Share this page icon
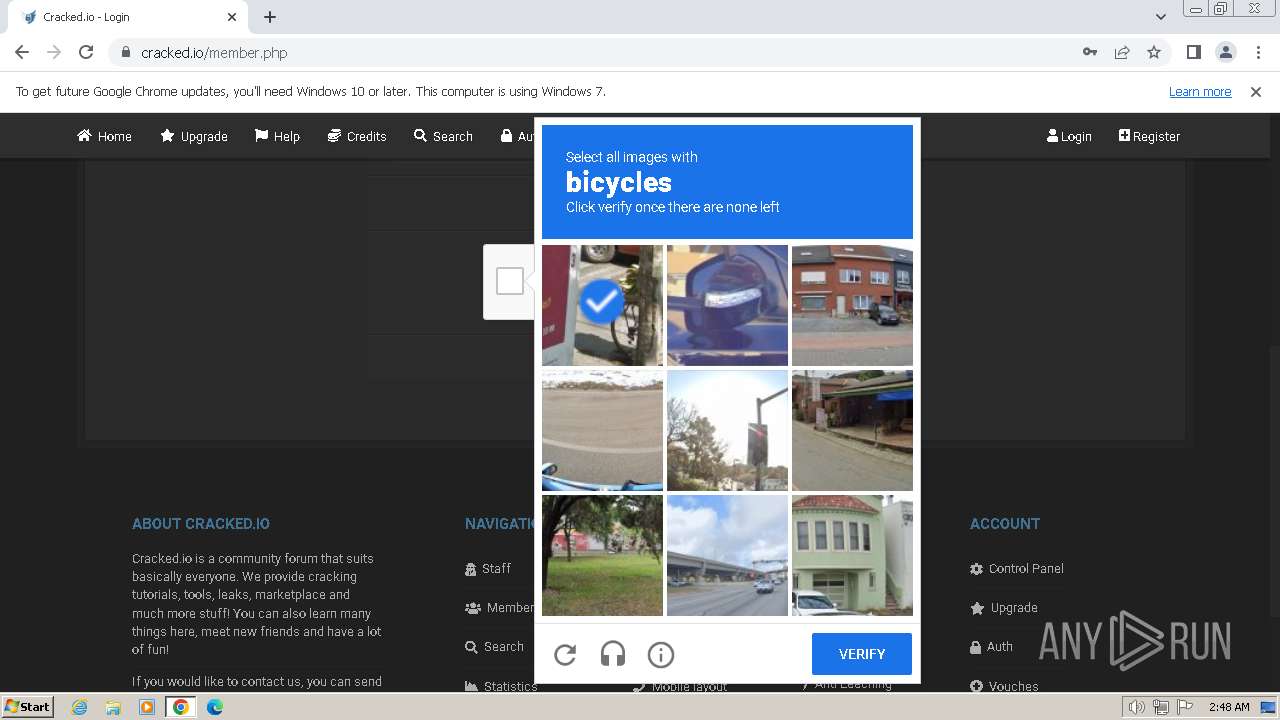 tap(1122, 52)
